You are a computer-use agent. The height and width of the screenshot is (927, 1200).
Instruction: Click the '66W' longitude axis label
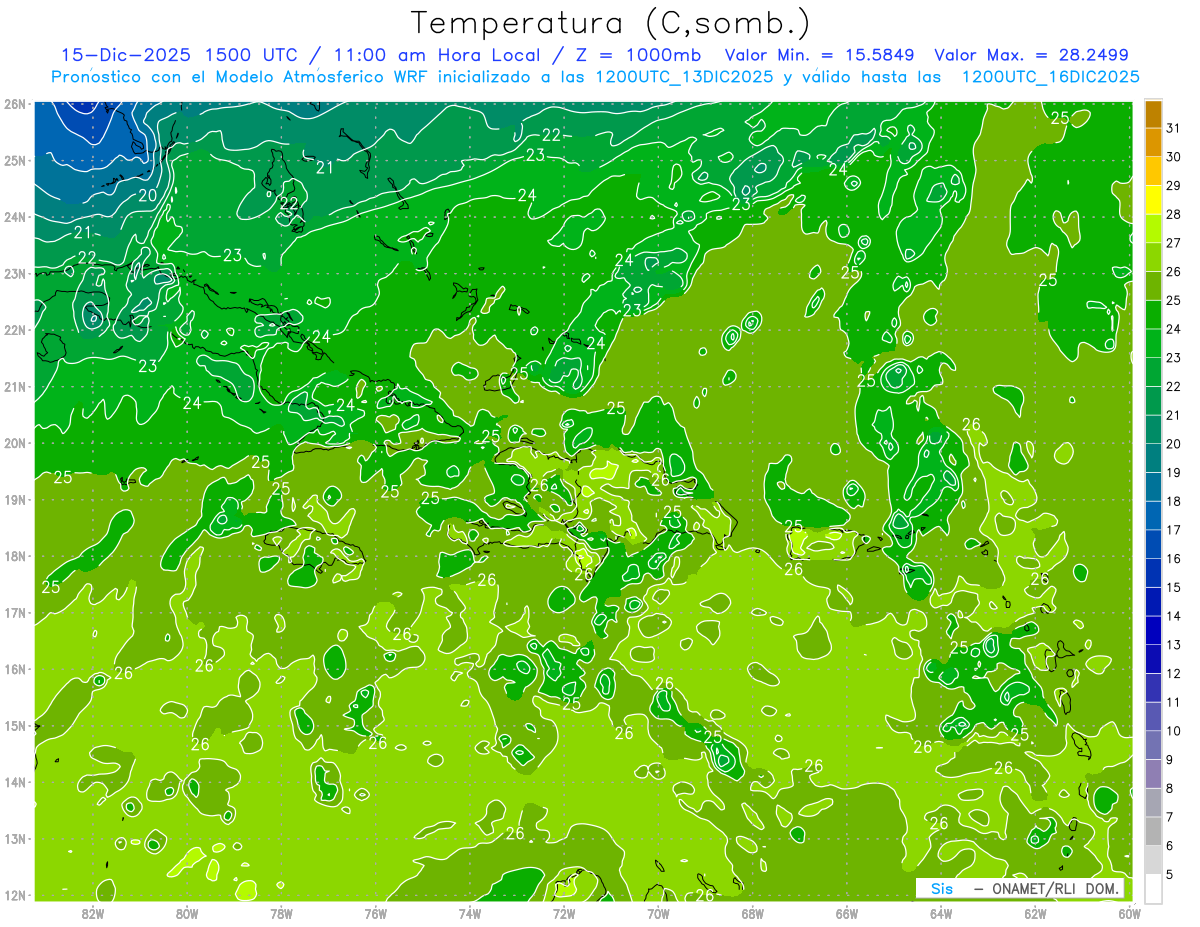point(847,913)
